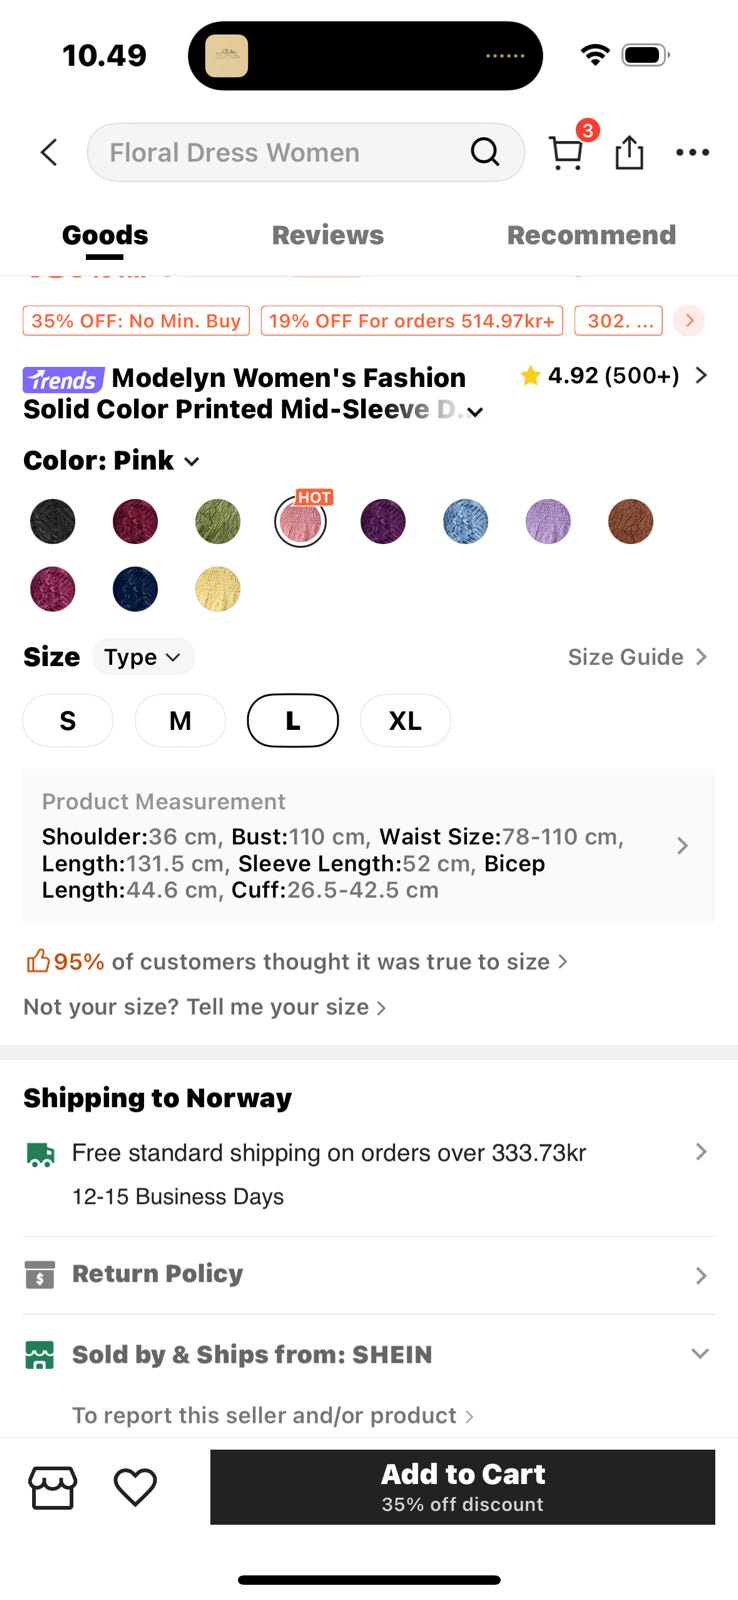Open the store icon in bottom bar
This screenshot has width=738, height=1600.
coord(53,1487)
